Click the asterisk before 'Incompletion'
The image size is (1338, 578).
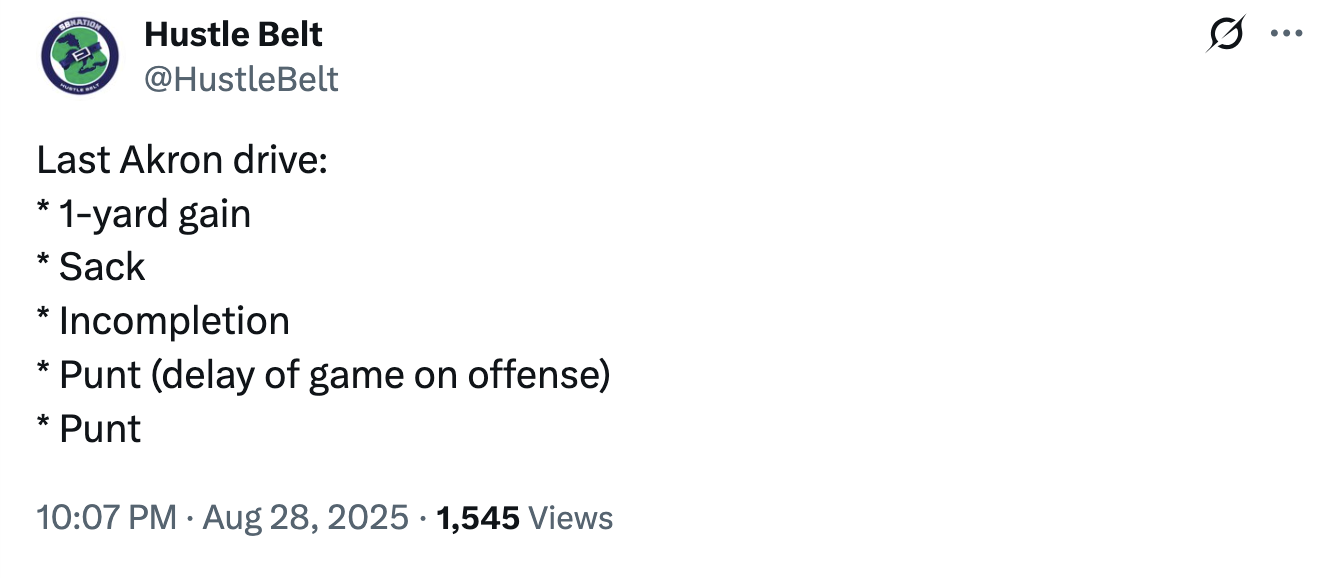pyautogui.click(x=44, y=318)
